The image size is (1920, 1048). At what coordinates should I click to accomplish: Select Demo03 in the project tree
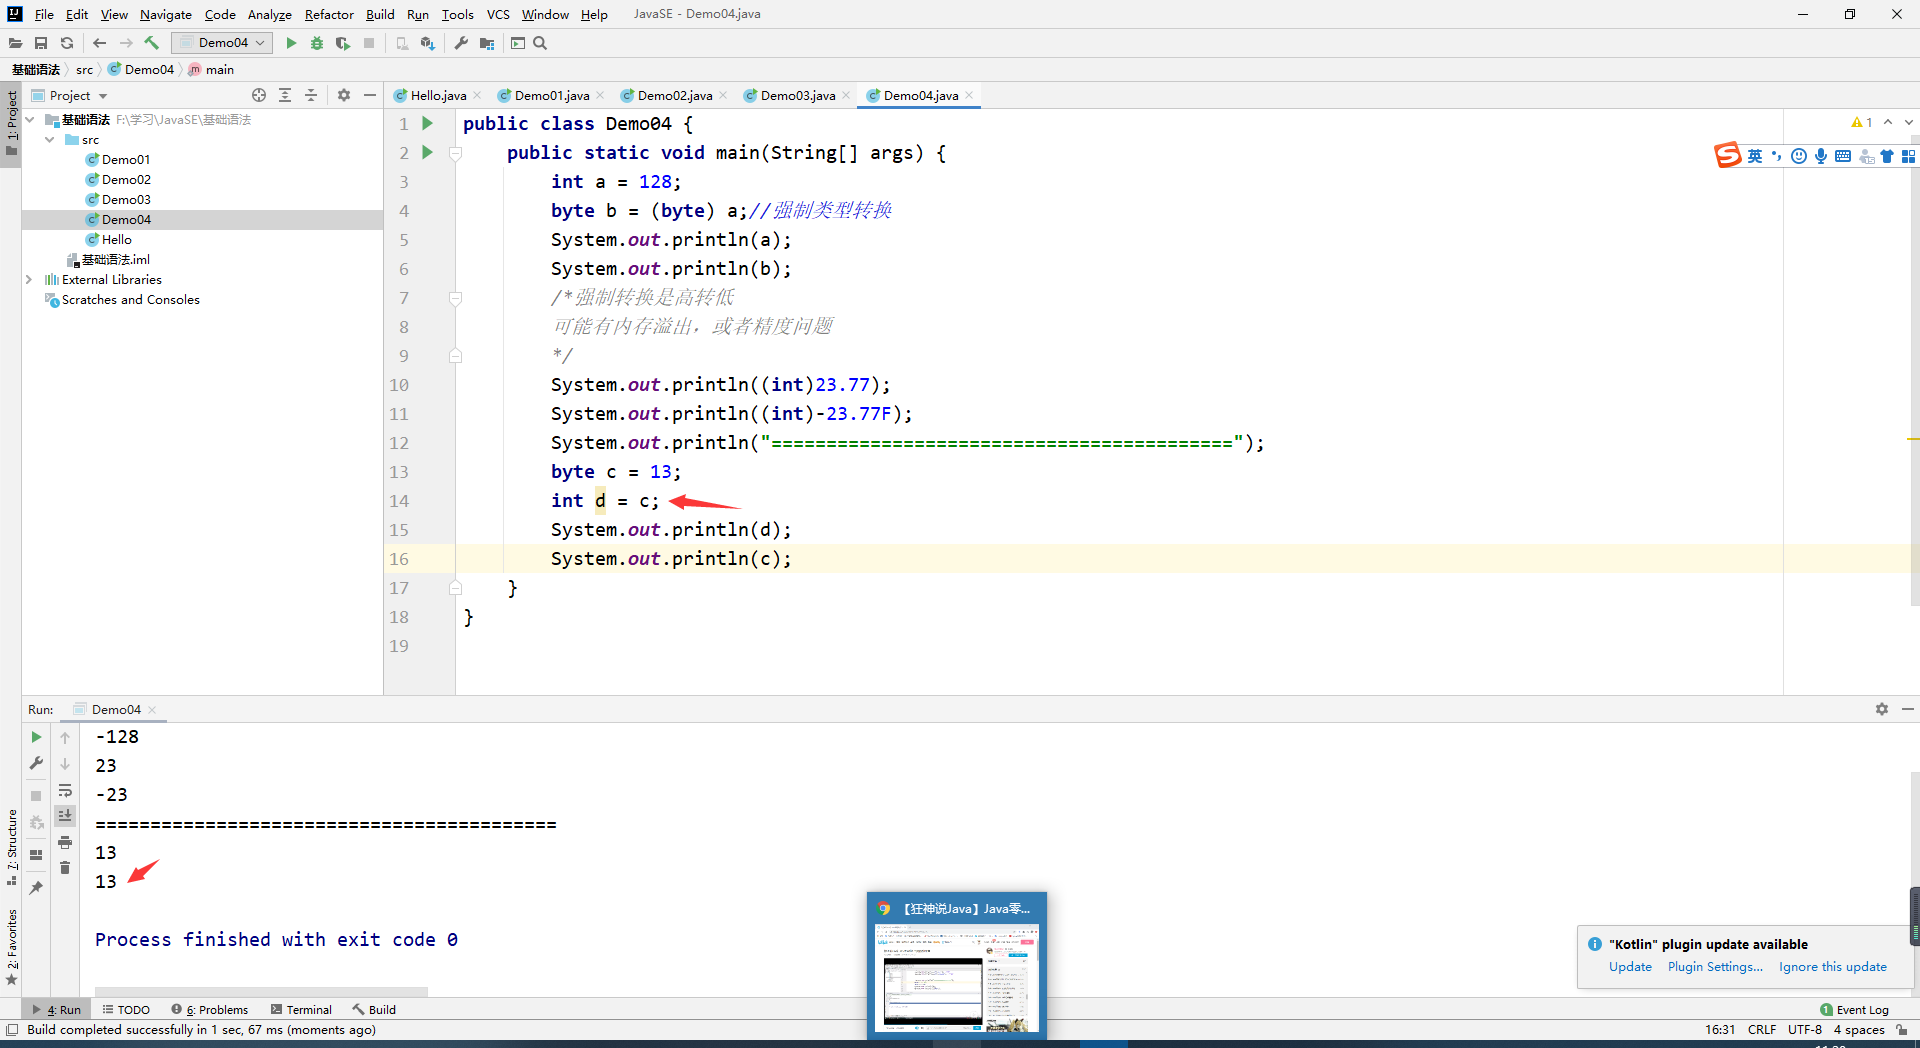(x=126, y=200)
